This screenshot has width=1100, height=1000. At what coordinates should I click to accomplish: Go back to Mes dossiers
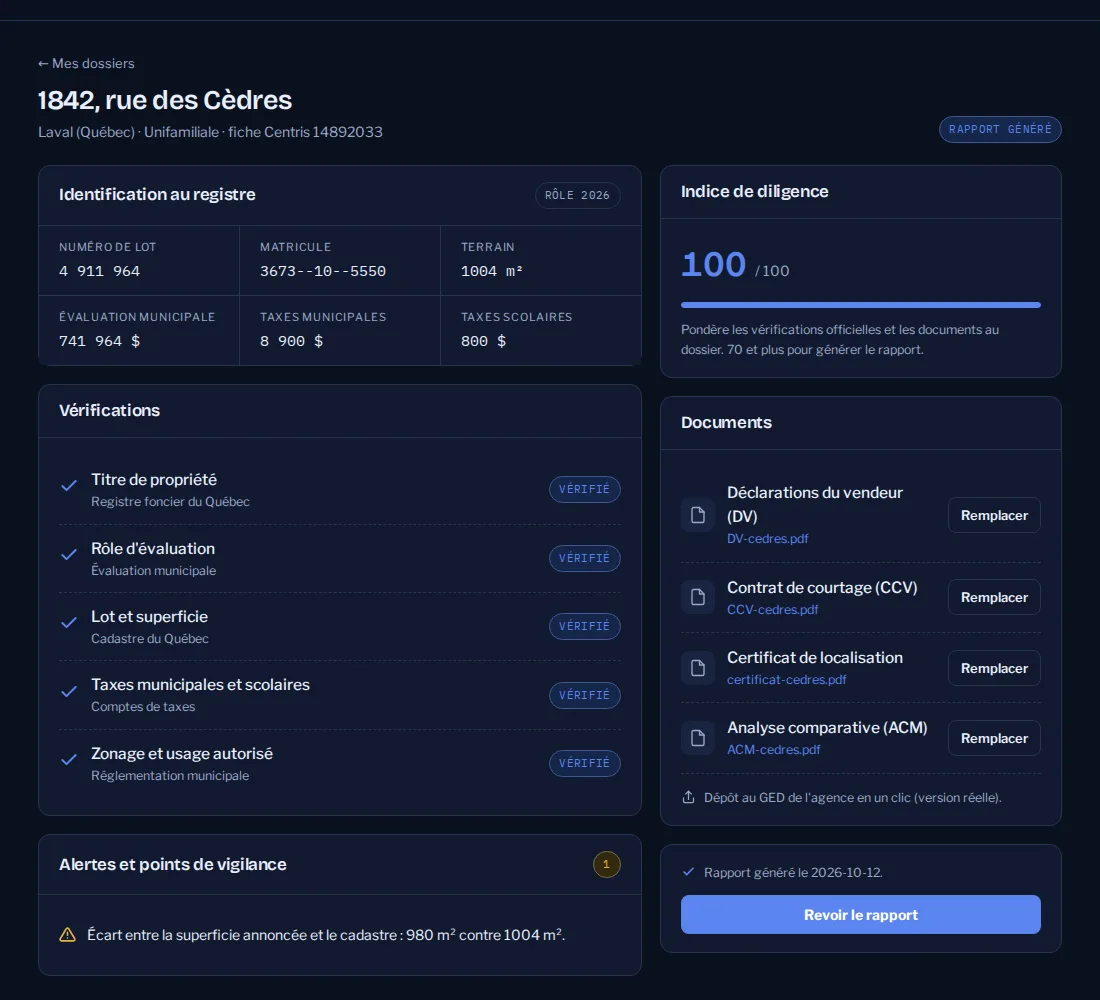tap(86, 63)
